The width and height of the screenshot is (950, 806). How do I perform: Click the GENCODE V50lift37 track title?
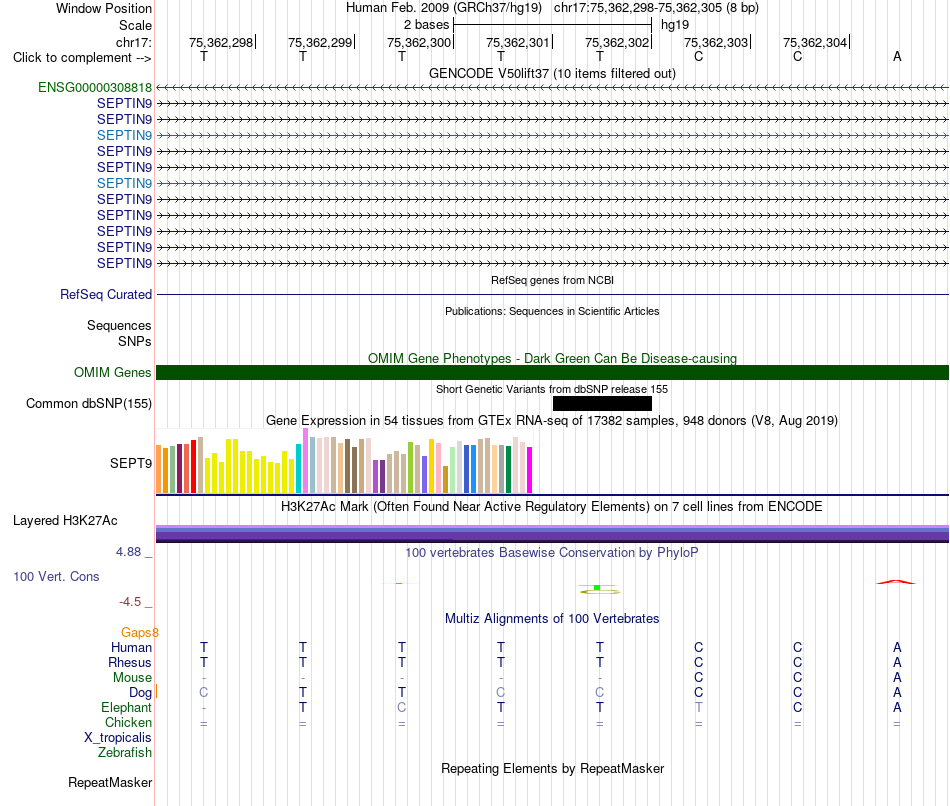552,73
